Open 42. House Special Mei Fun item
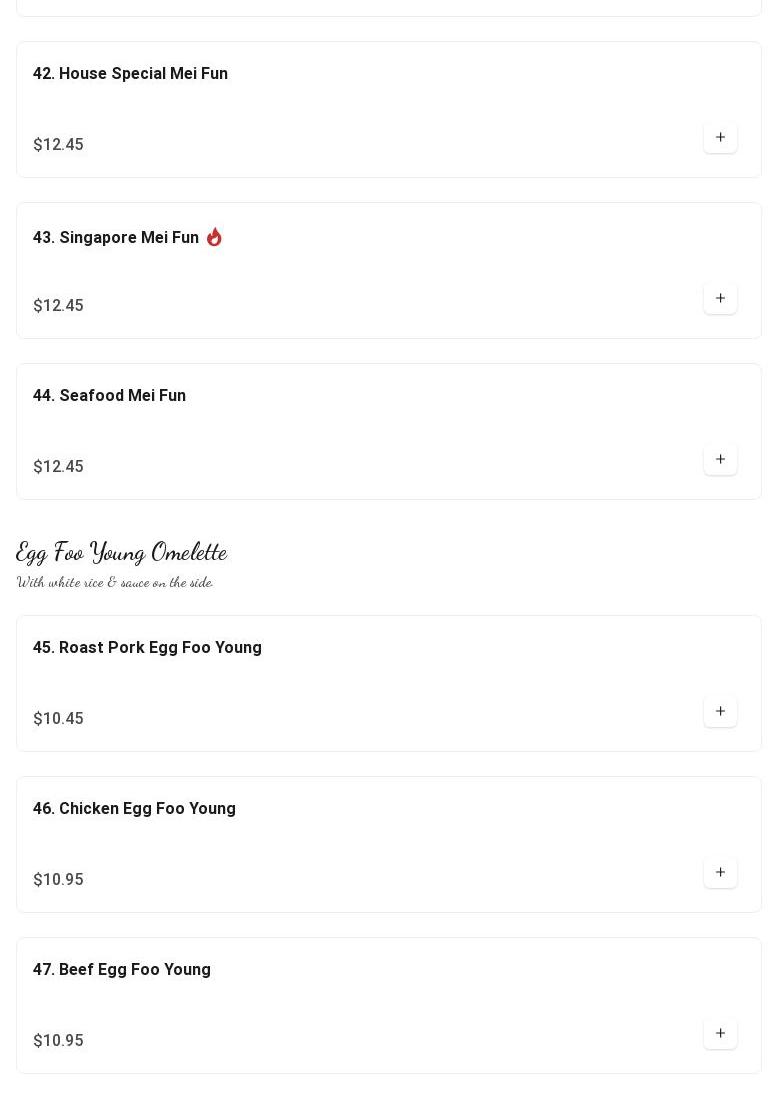 pyautogui.click(x=130, y=74)
